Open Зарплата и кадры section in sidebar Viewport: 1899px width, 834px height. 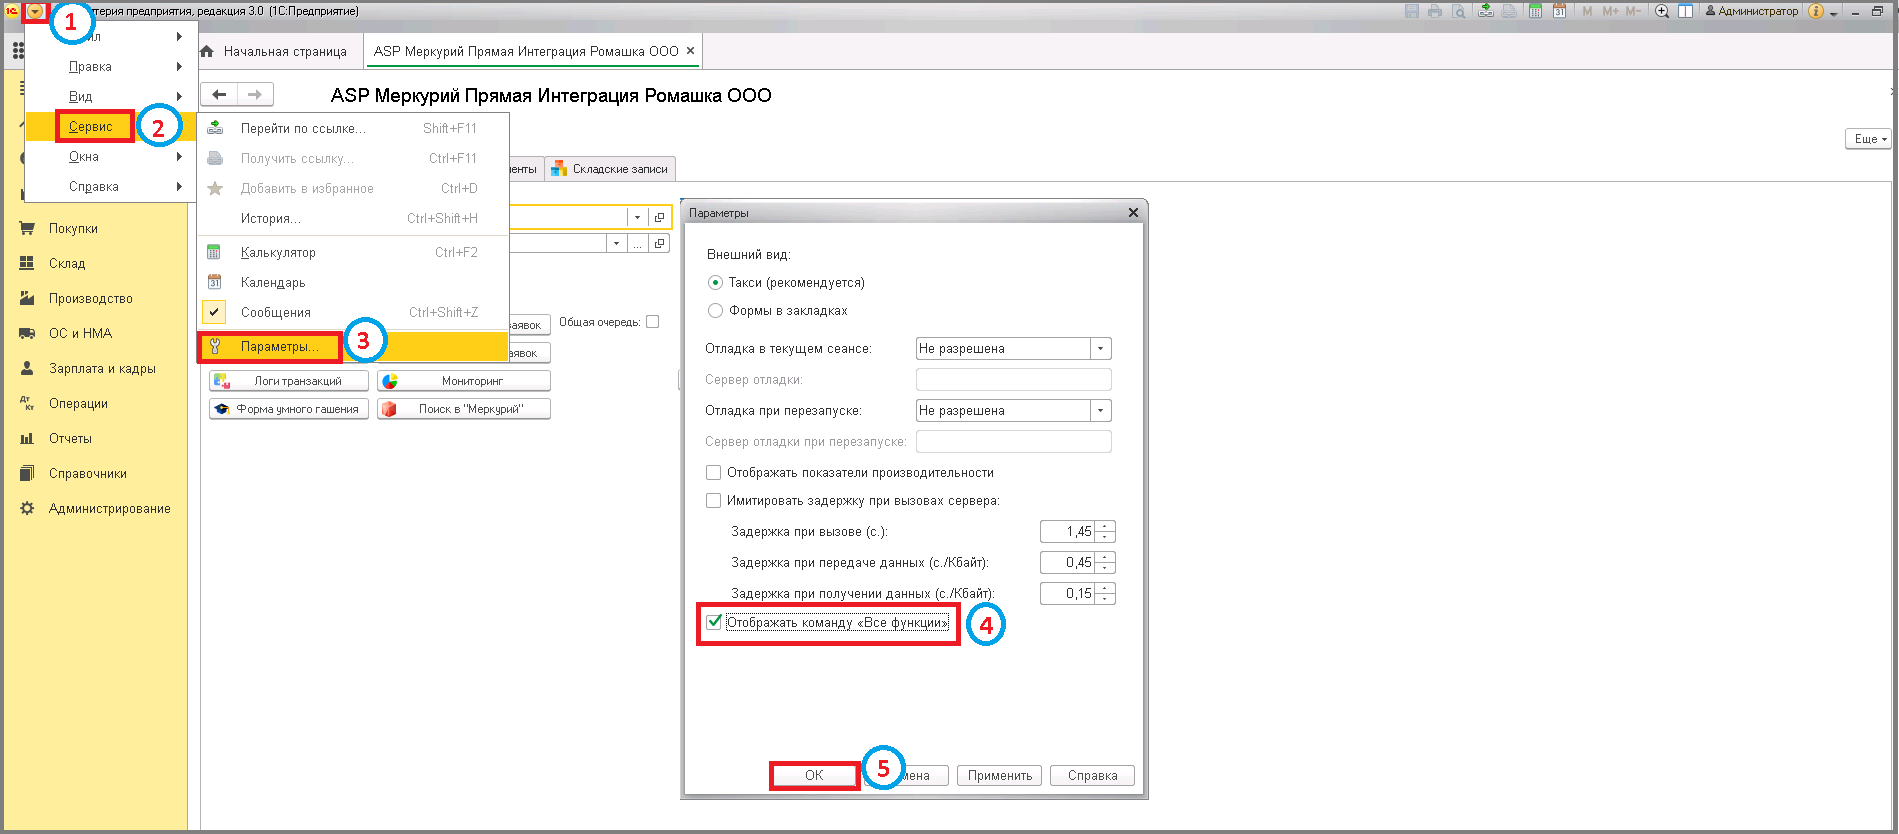click(x=102, y=368)
